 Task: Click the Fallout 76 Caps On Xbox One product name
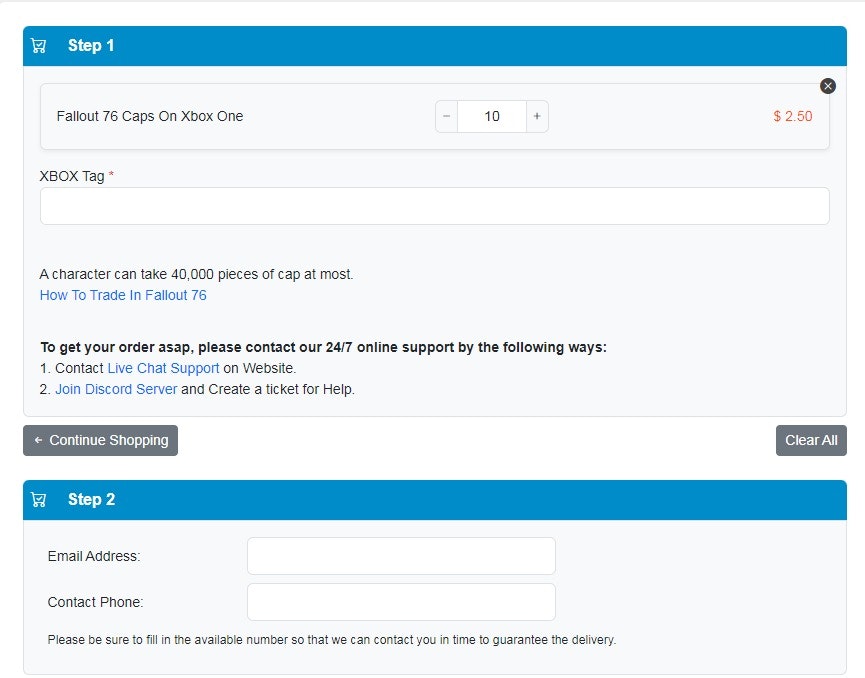(x=150, y=116)
